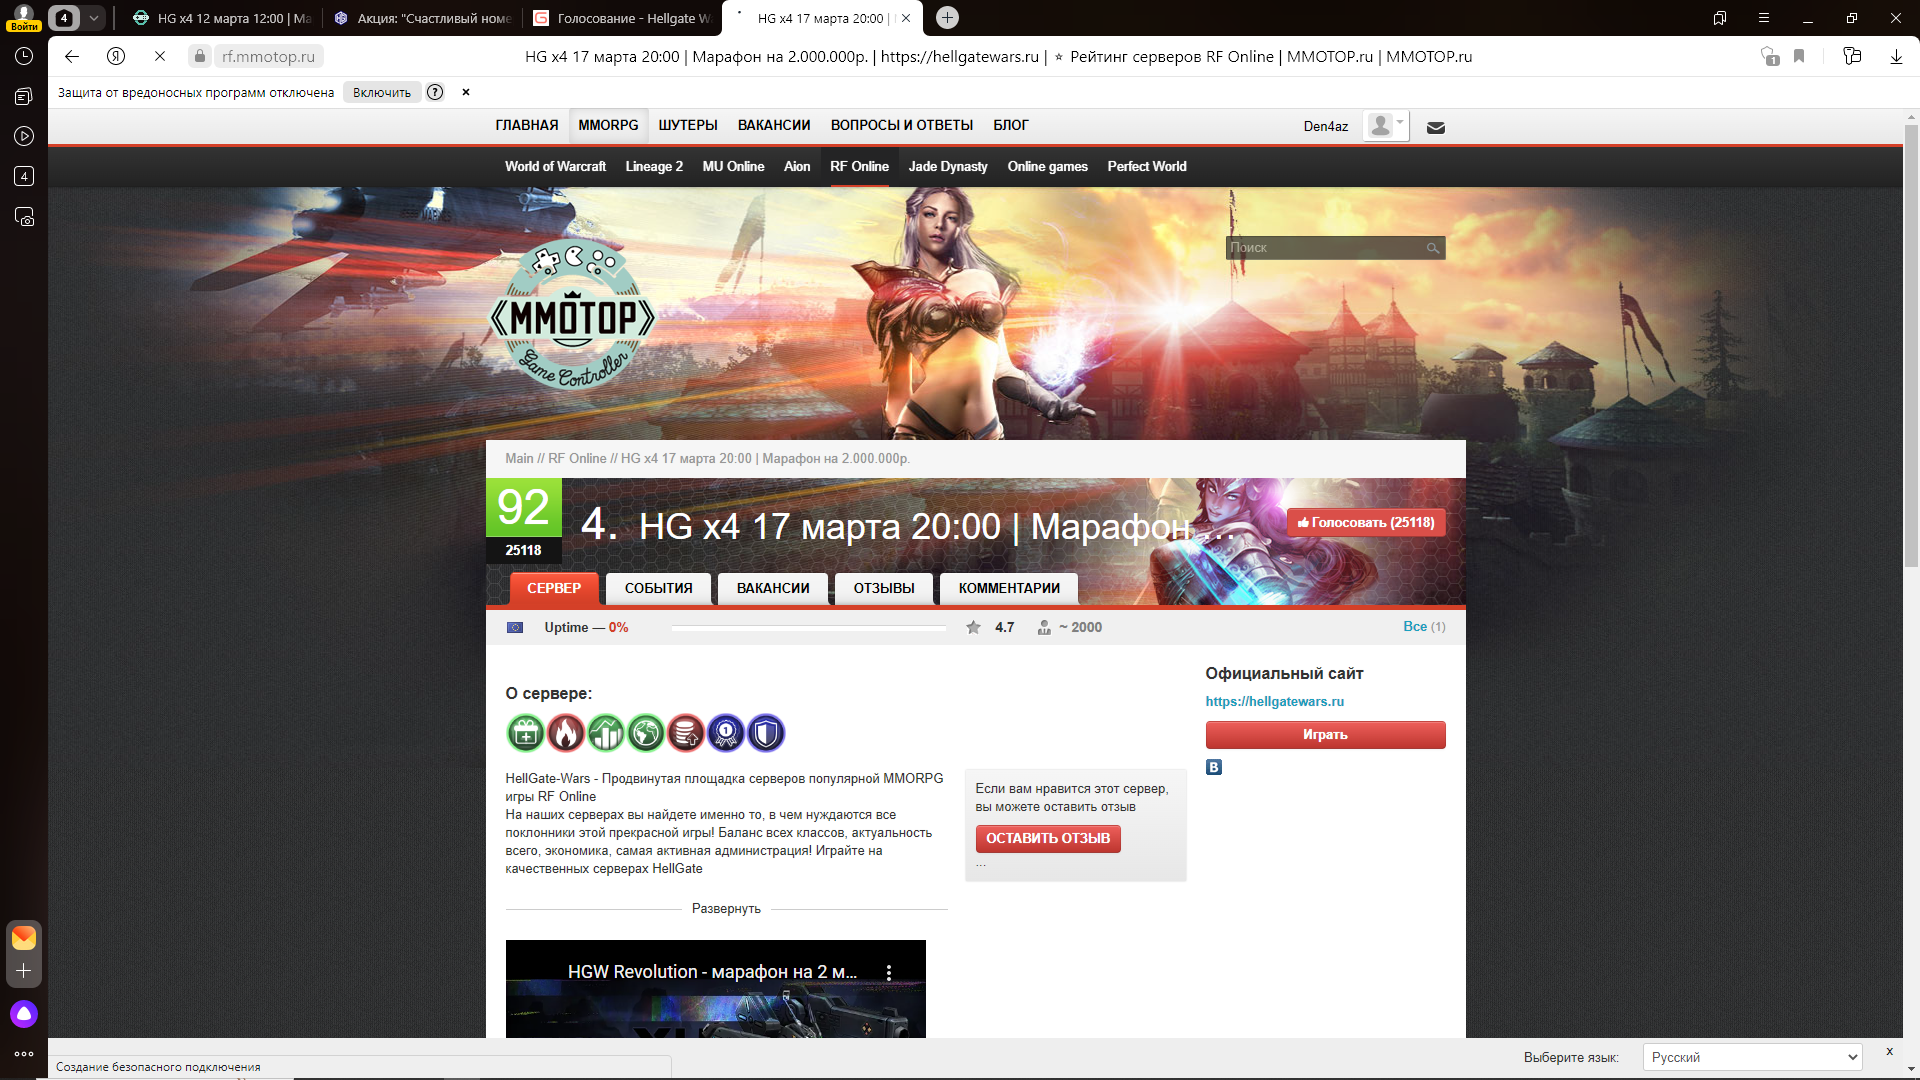Open the server ВАКАНСИИ tab
This screenshot has width=1920, height=1080.
click(773, 589)
